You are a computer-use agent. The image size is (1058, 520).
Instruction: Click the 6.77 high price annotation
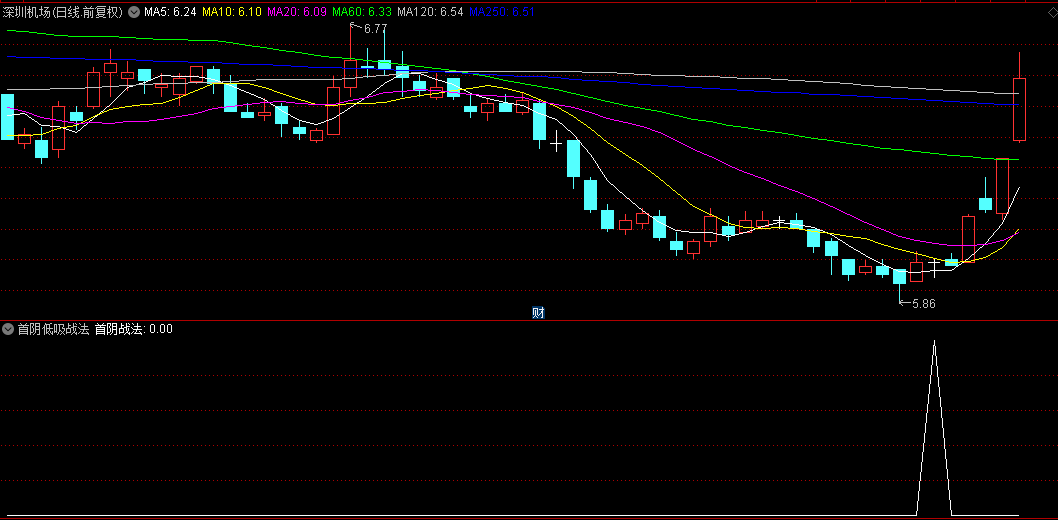(x=374, y=28)
